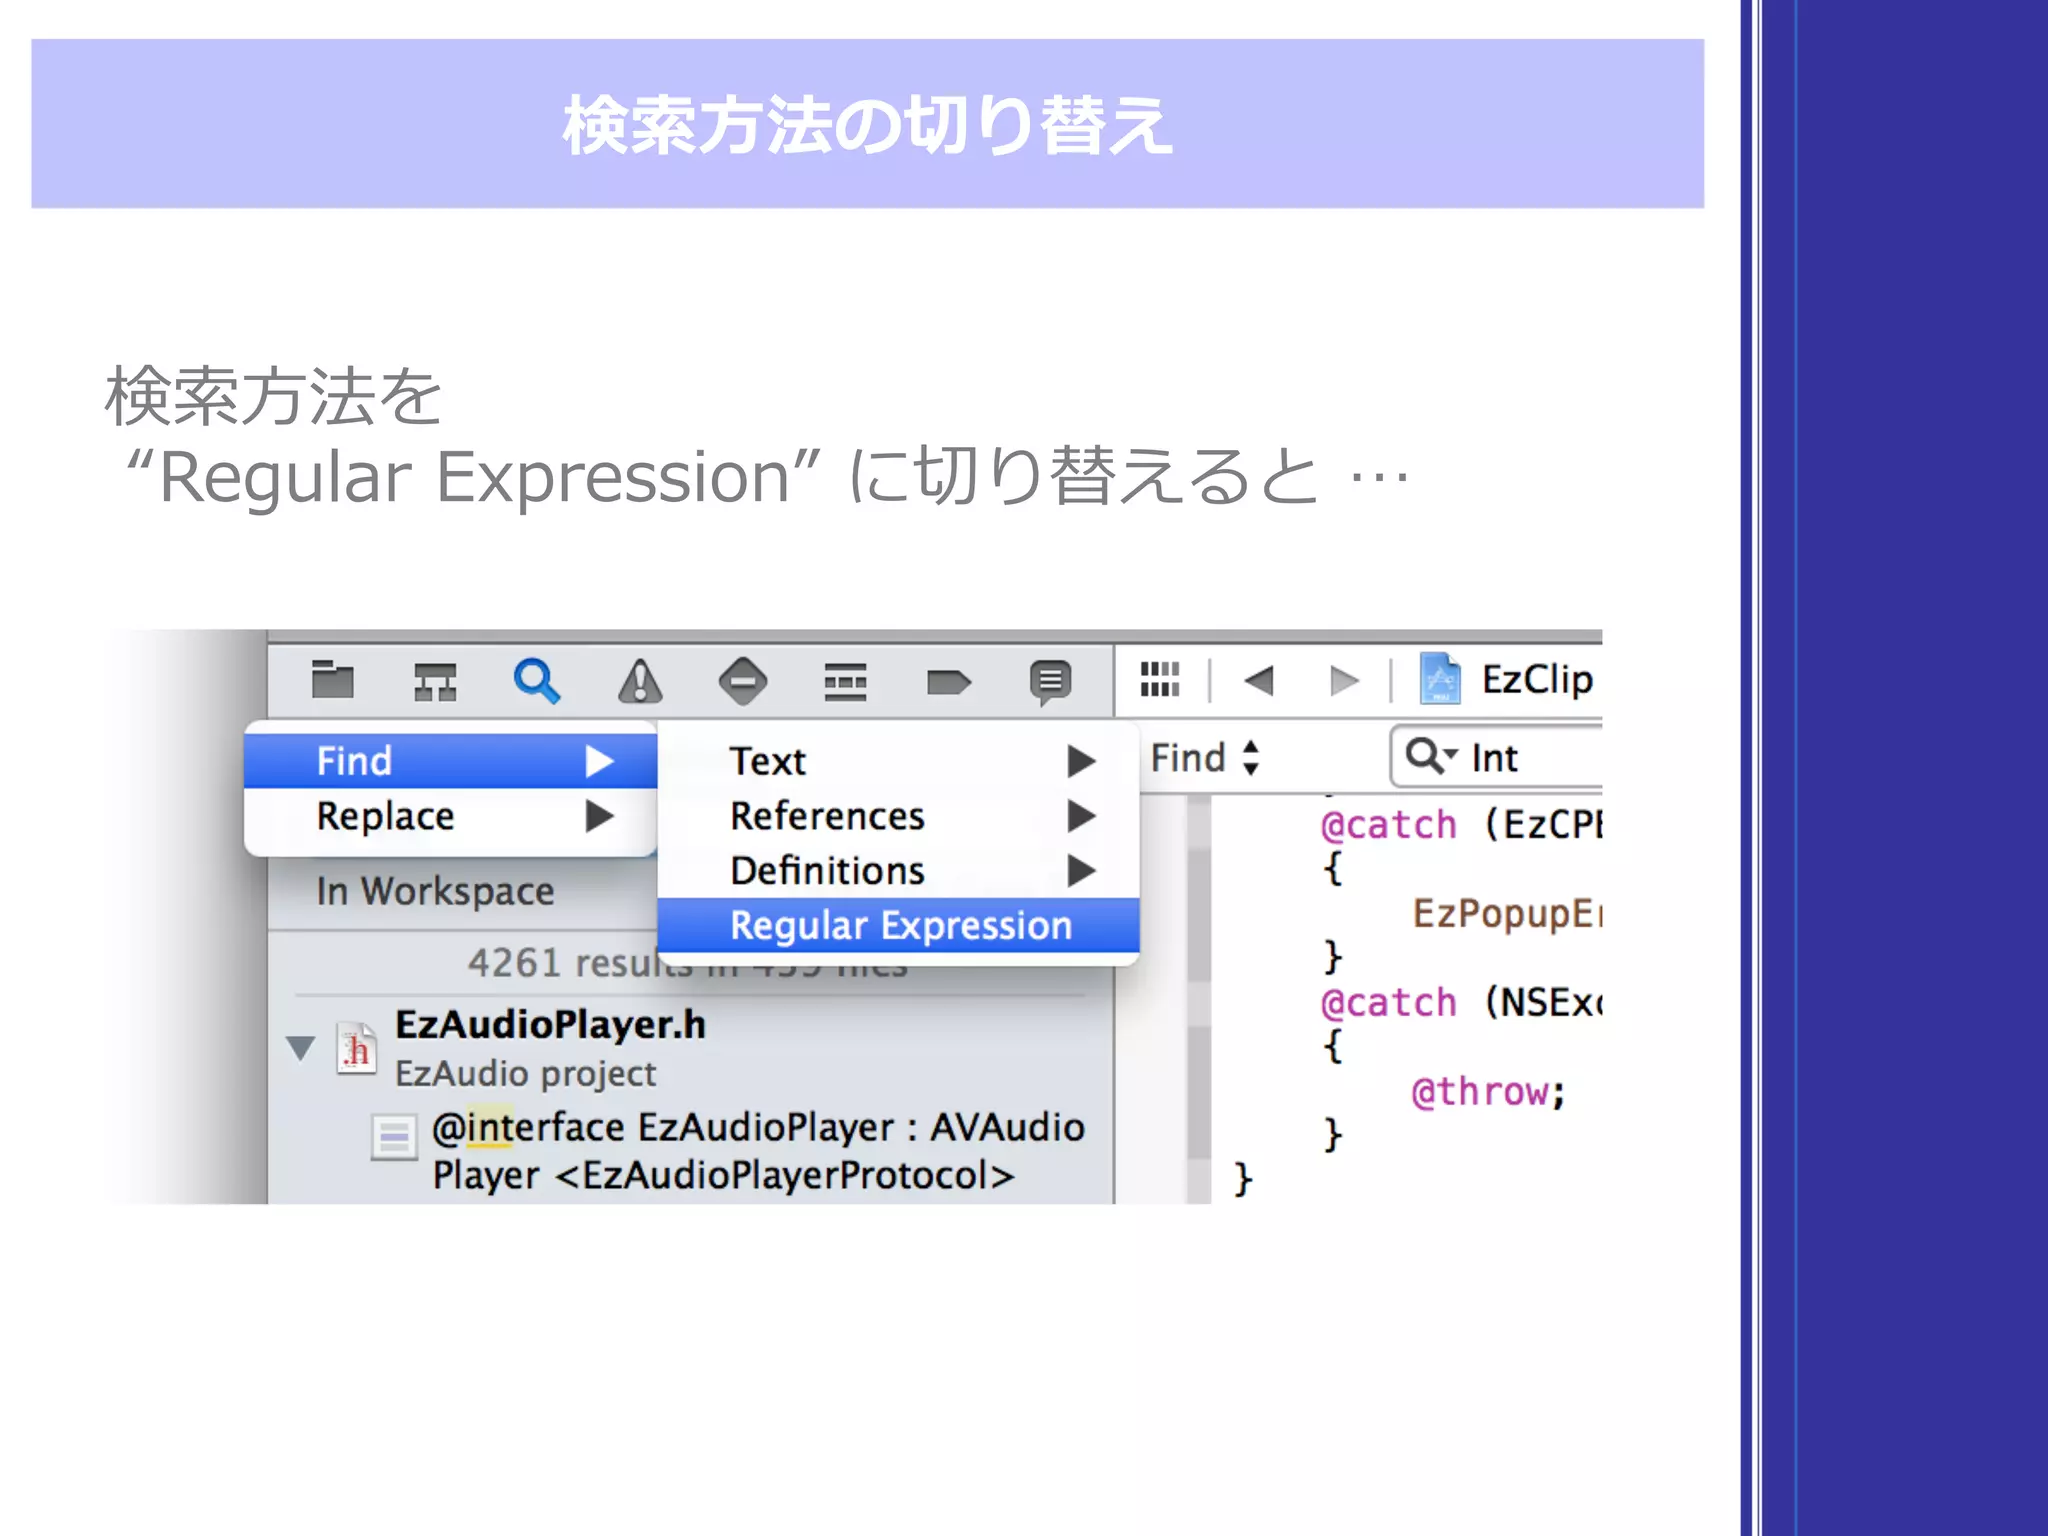
Task: Open the Report navigator speech bubble icon
Action: [1050, 683]
